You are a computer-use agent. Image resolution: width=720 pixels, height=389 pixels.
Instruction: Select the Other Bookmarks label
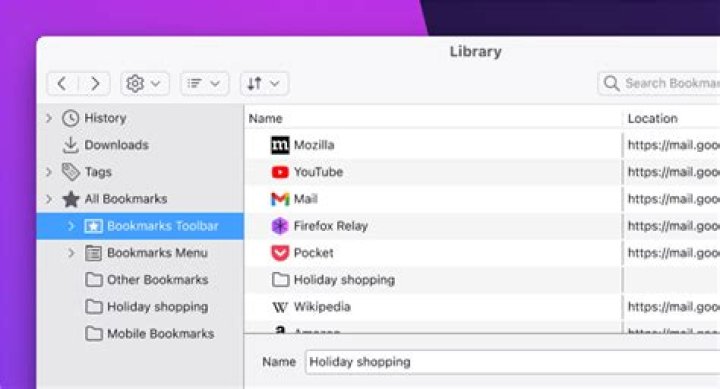[158, 280]
